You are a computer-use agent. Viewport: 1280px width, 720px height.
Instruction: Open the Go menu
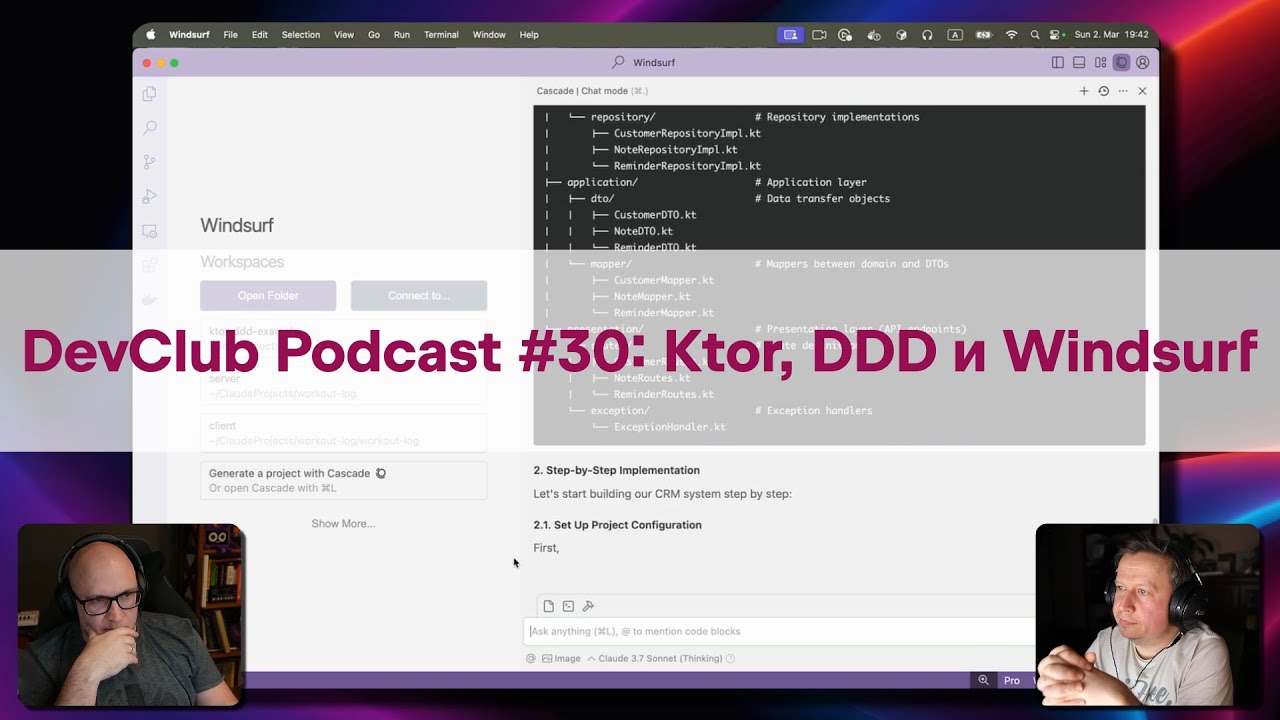(374, 34)
